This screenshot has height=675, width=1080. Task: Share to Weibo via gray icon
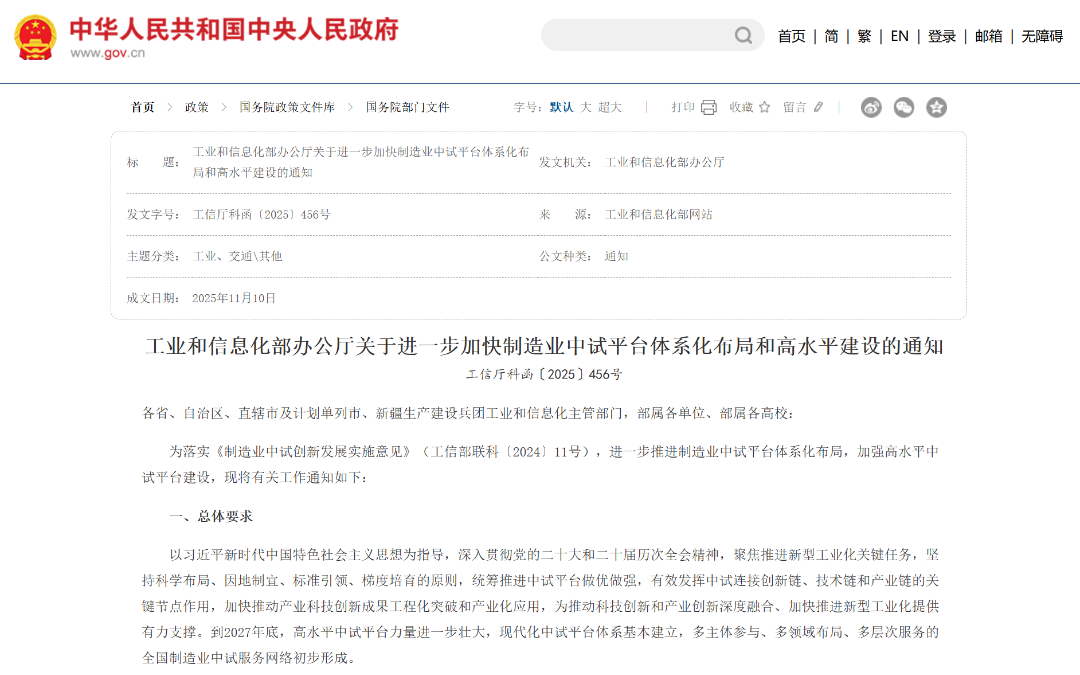[871, 107]
